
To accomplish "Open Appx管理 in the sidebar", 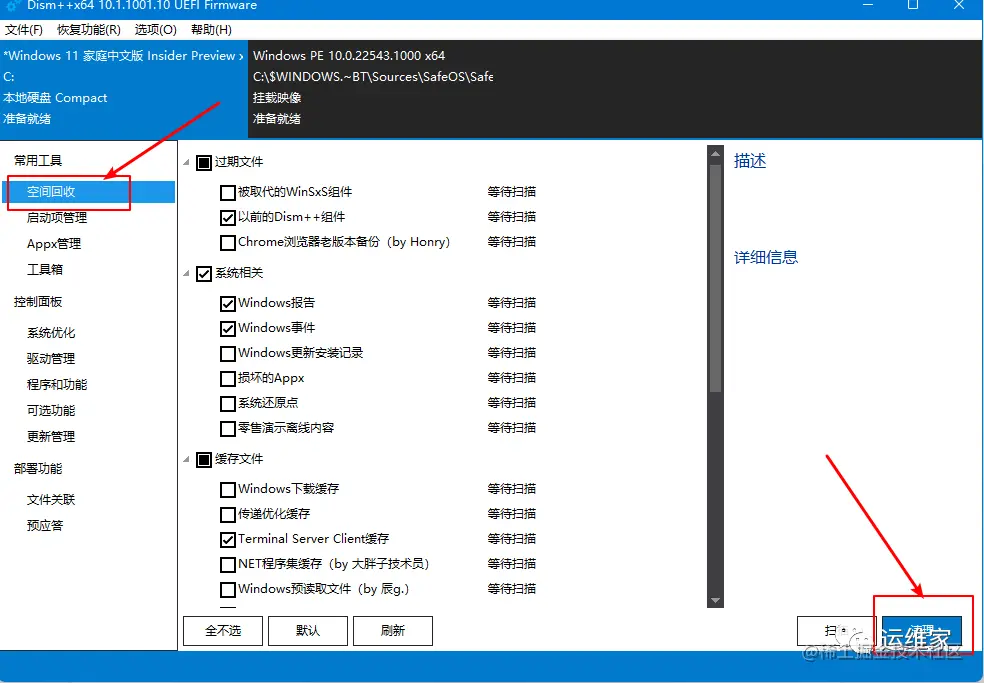I will tap(54, 244).
